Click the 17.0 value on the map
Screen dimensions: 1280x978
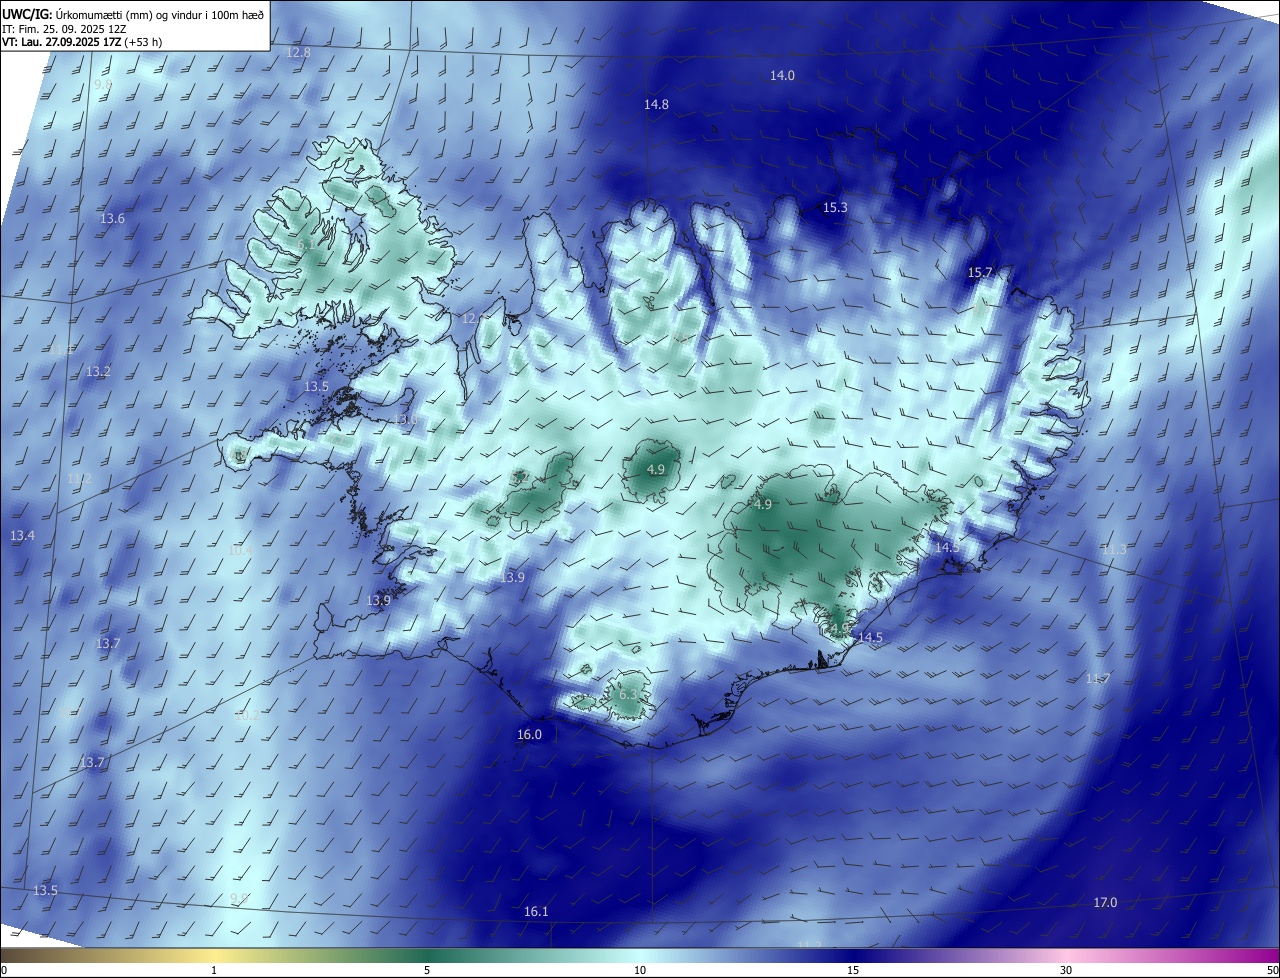1104,902
